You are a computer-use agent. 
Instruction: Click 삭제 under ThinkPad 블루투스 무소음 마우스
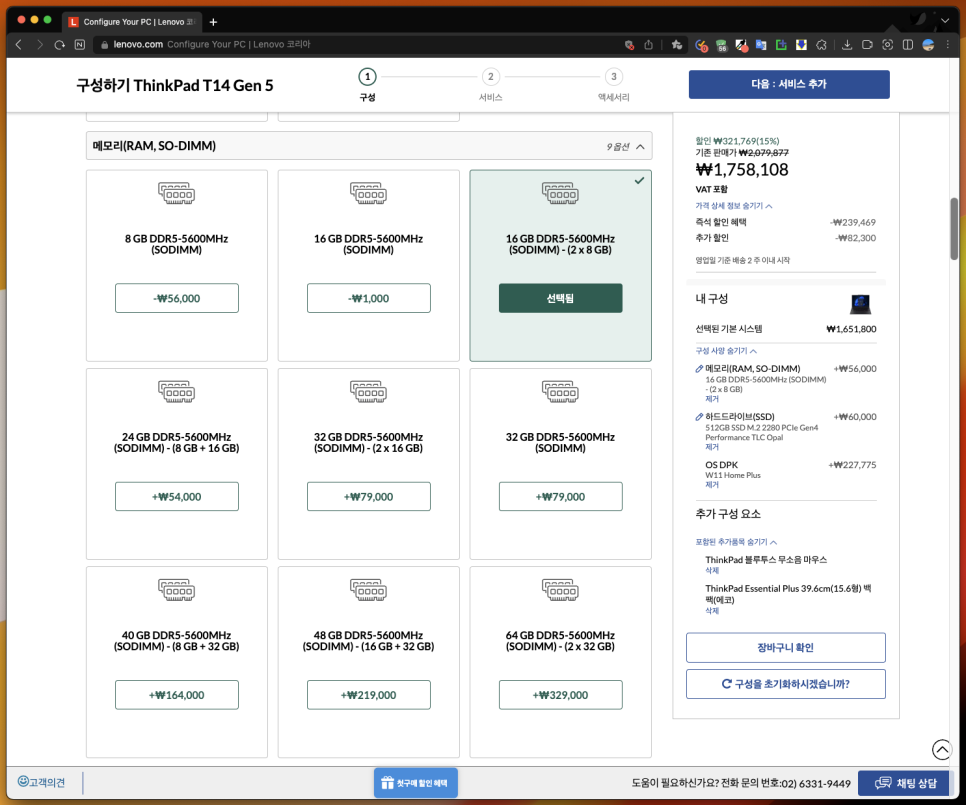[x=712, y=571]
